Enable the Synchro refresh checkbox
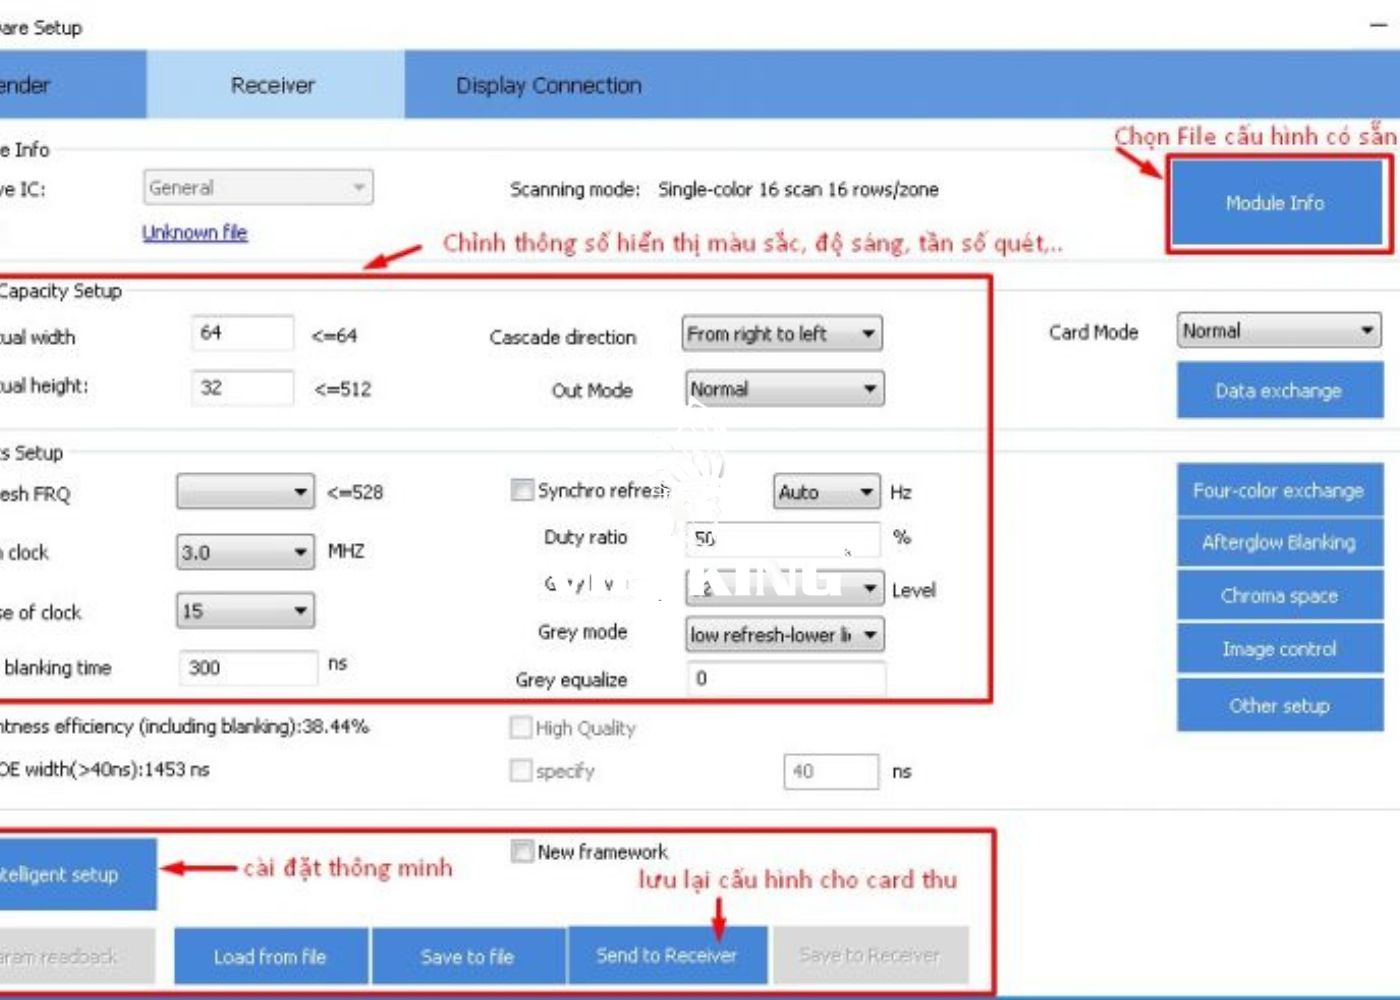Screen dimensions: 1400x1000 pos(521,490)
